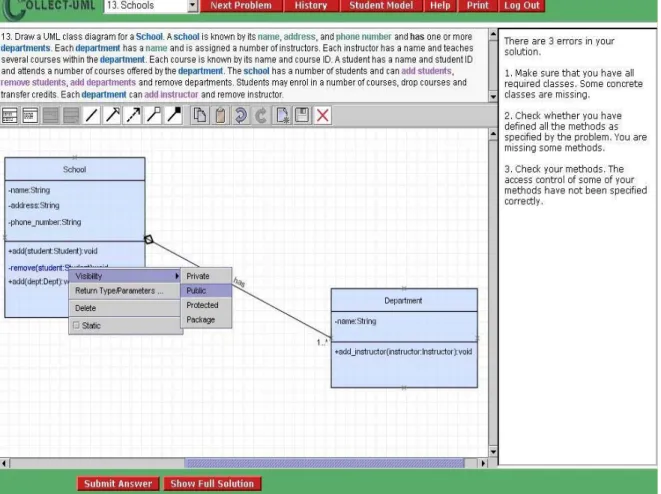Viewport: 661px width, 494px height.
Task: Click the 'has' label on association line
Action: tap(239, 282)
